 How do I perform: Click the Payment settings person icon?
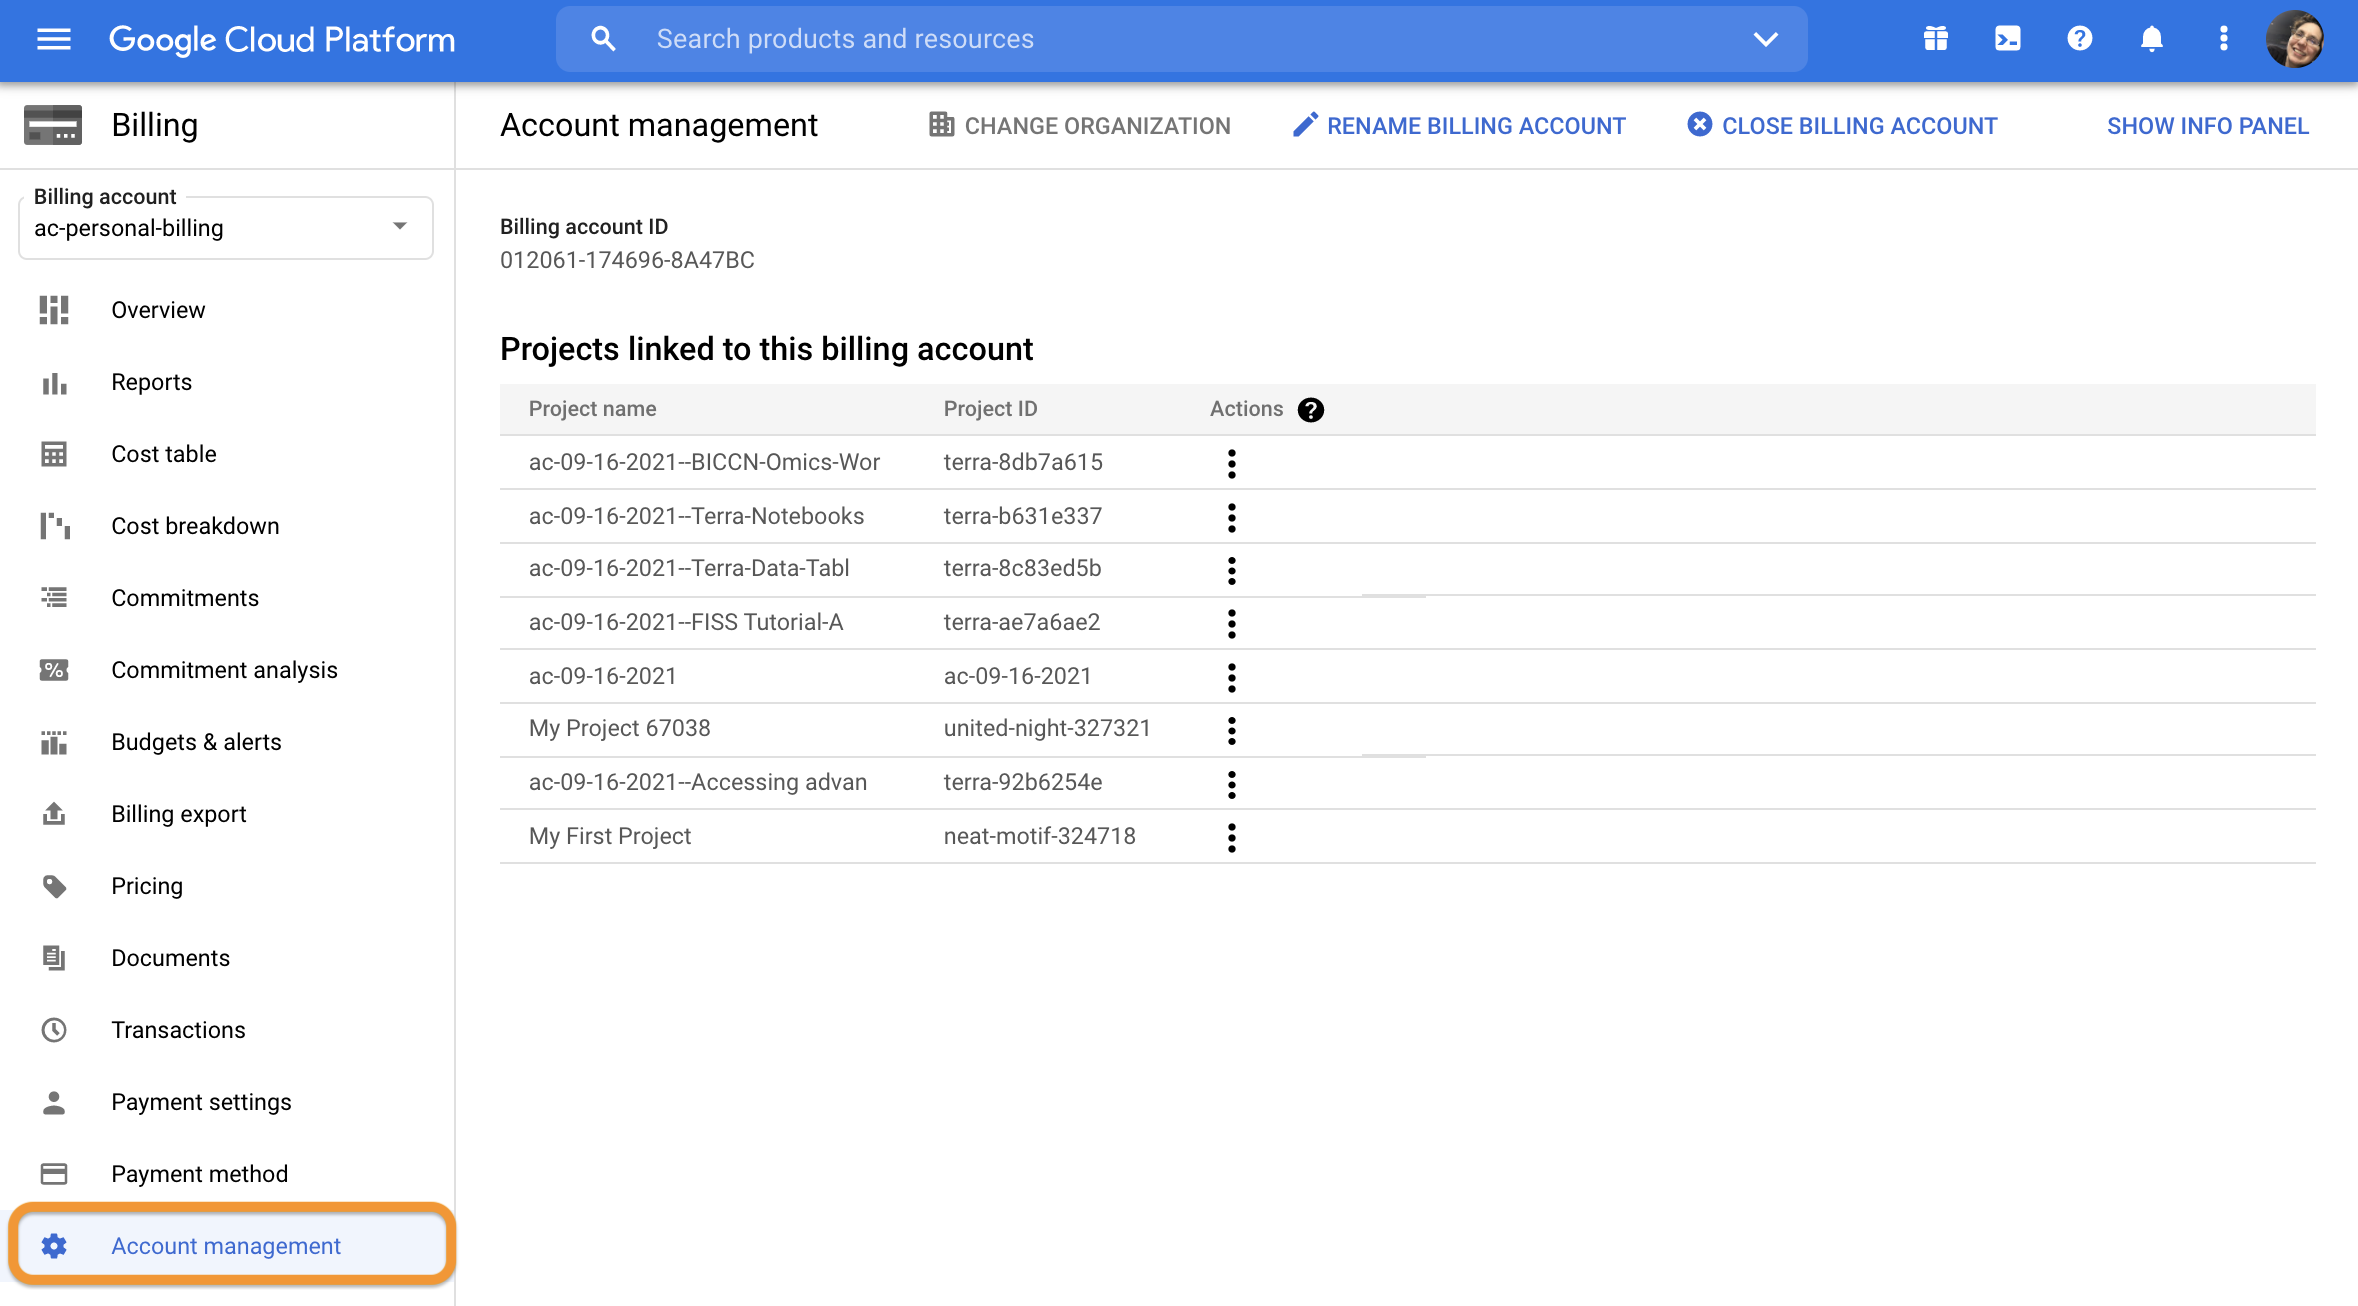click(54, 1102)
